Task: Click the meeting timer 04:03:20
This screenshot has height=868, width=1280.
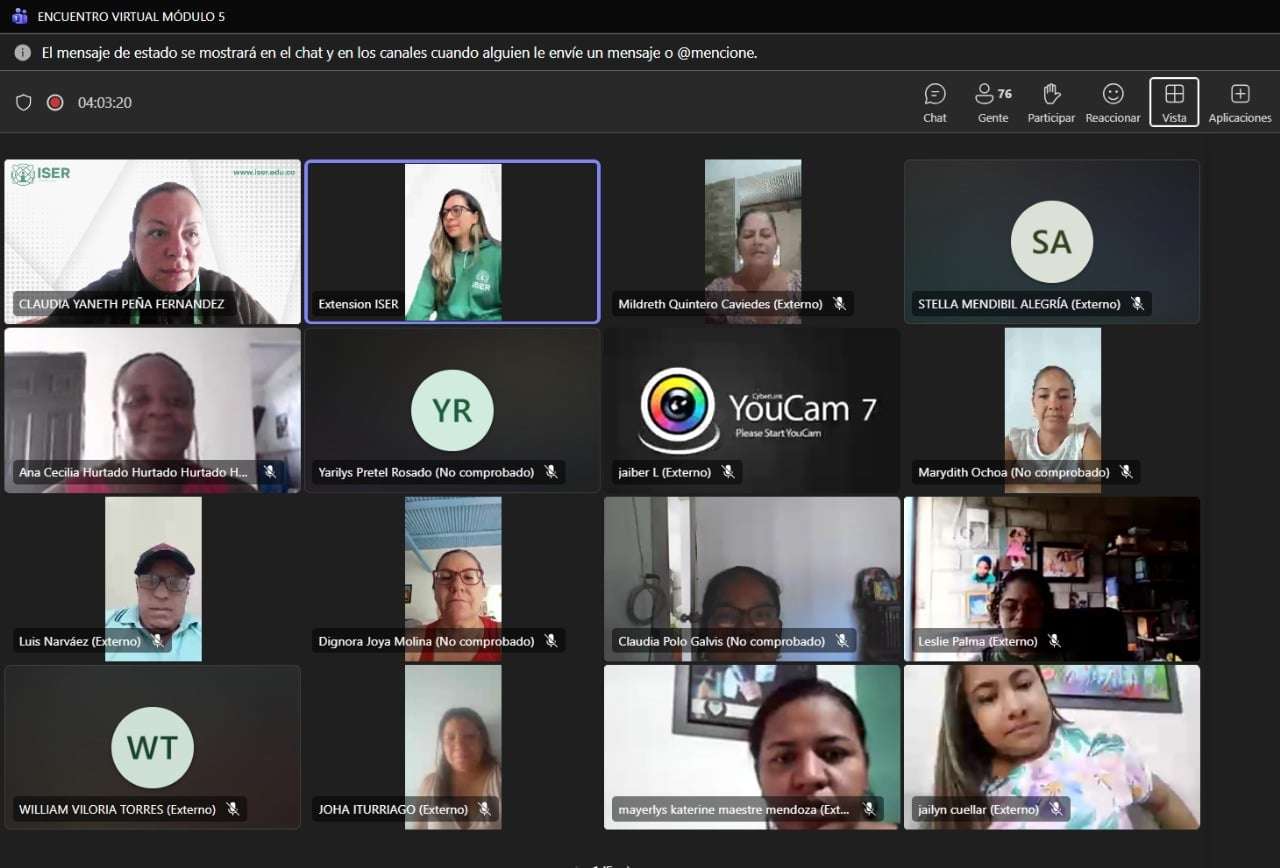Action: (105, 102)
